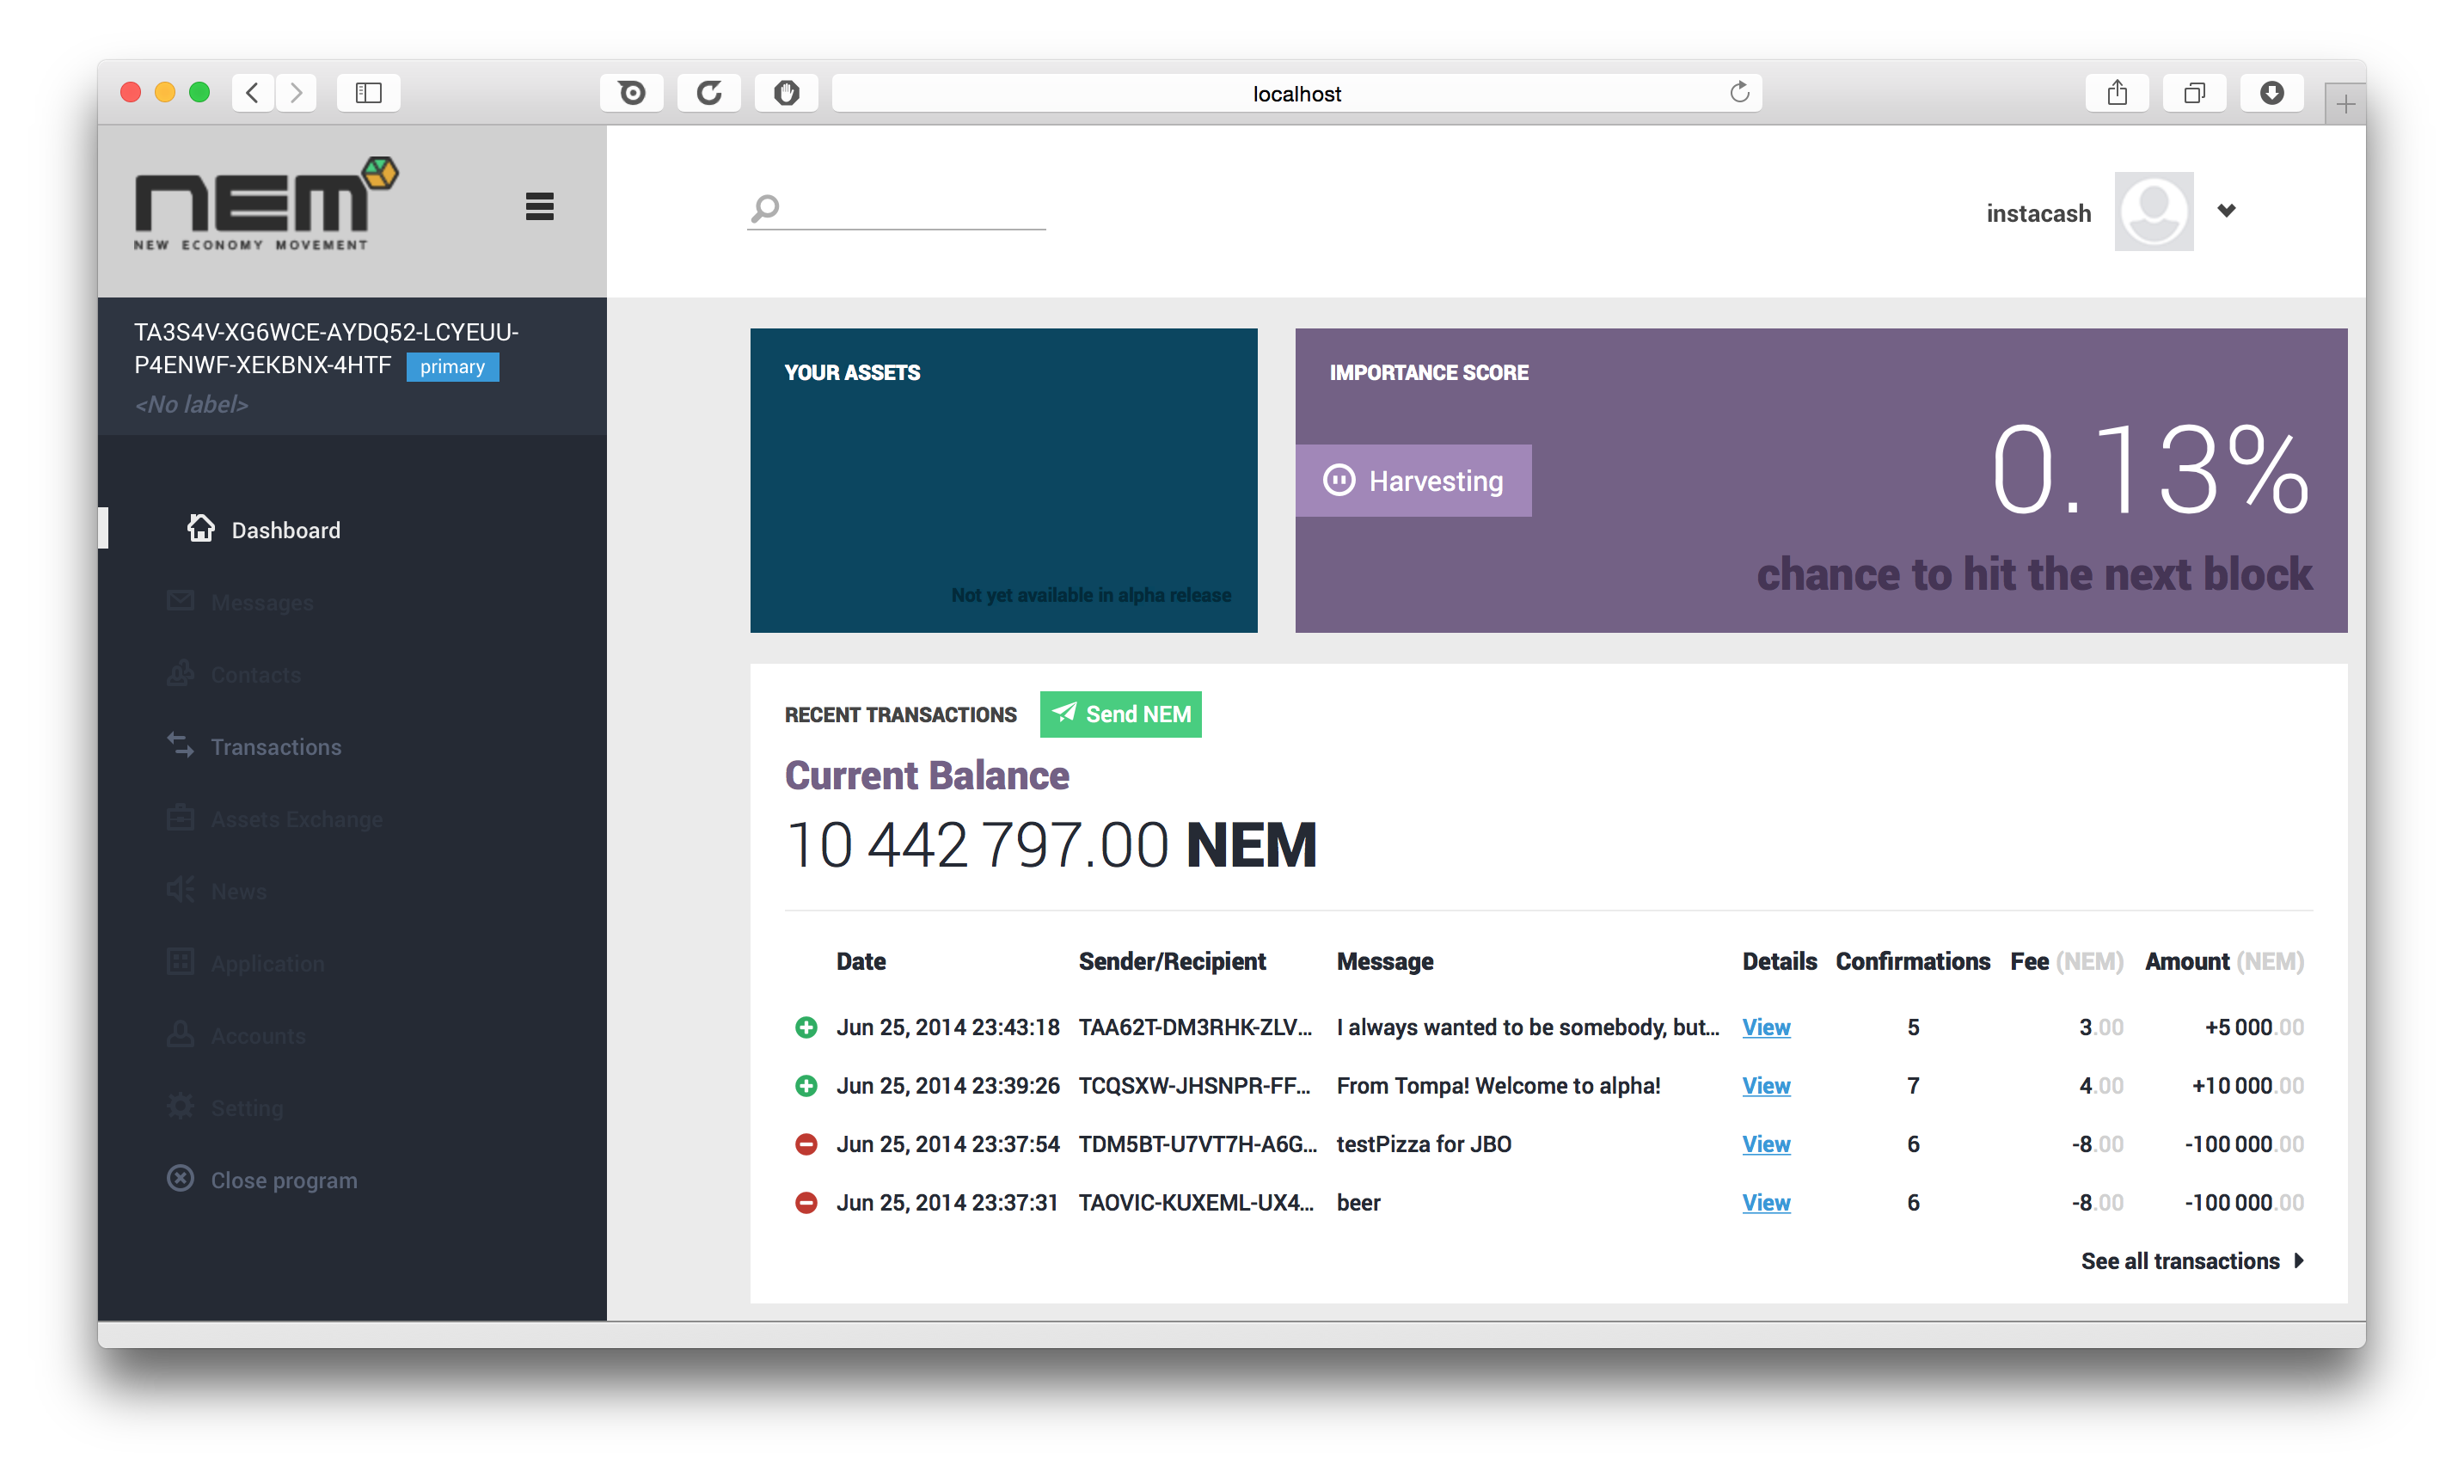Image resolution: width=2464 pixels, height=1484 pixels.
Task: Open Dashboard in the sidebar
Action: tap(285, 530)
